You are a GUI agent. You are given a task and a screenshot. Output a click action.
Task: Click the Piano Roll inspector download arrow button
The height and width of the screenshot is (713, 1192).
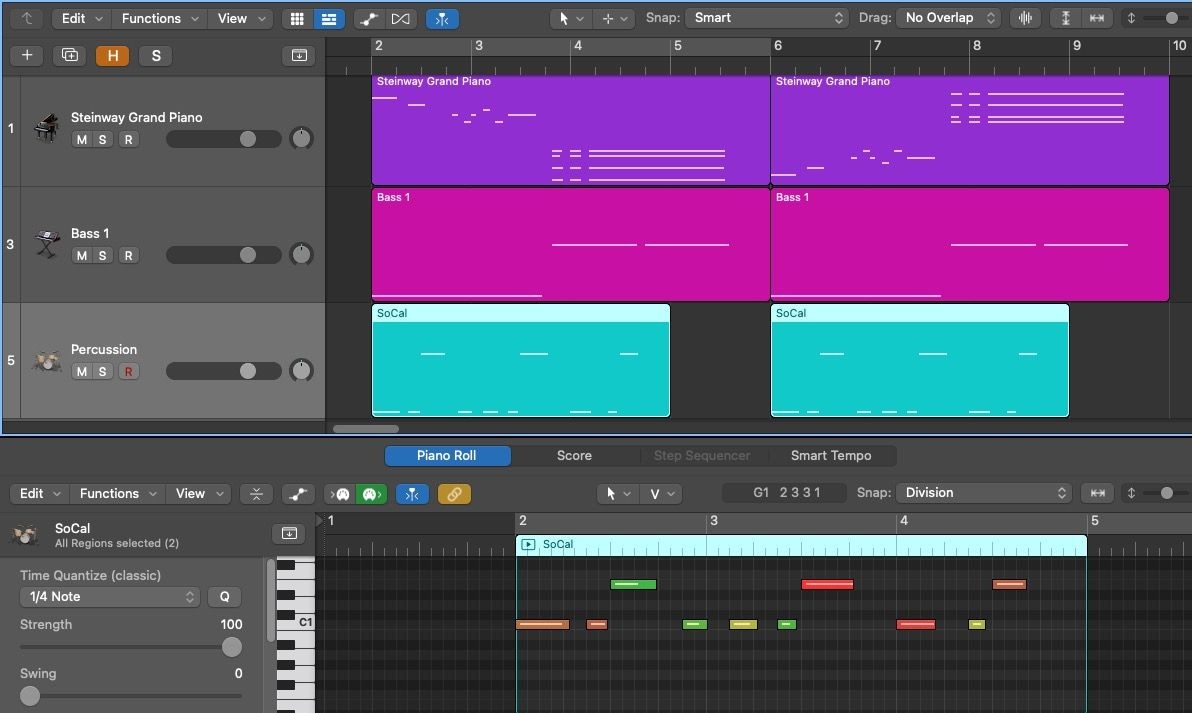pyautogui.click(x=289, y=534)
